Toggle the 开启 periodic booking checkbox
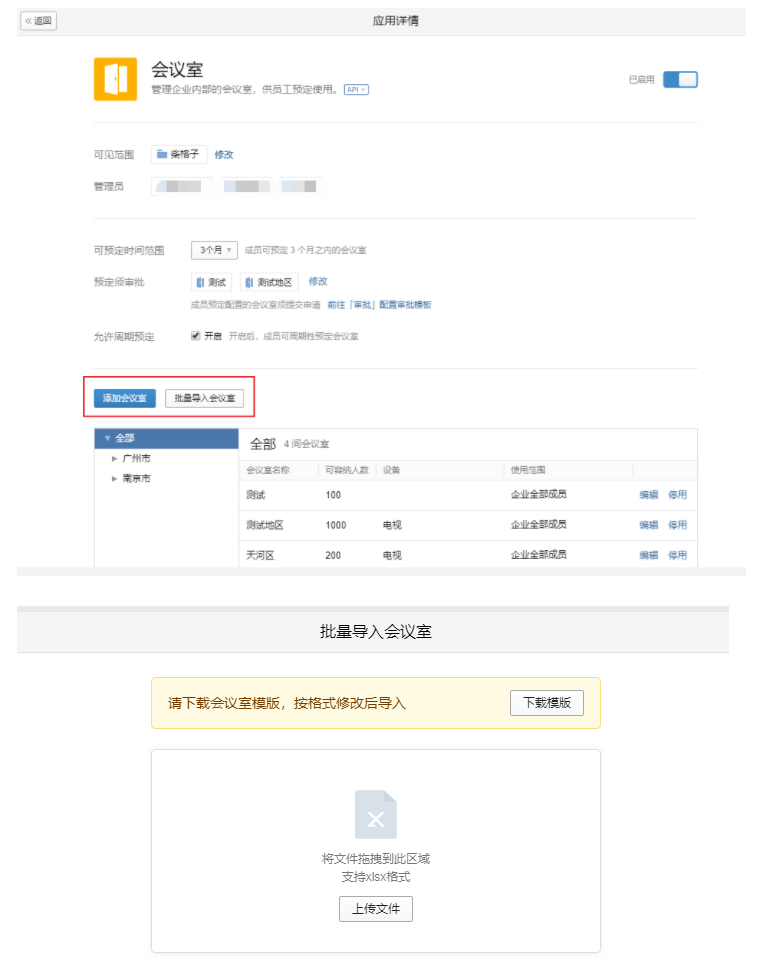The width and height of the screenshot is (759, 979). pyautogui.click(x=195, y=336)
